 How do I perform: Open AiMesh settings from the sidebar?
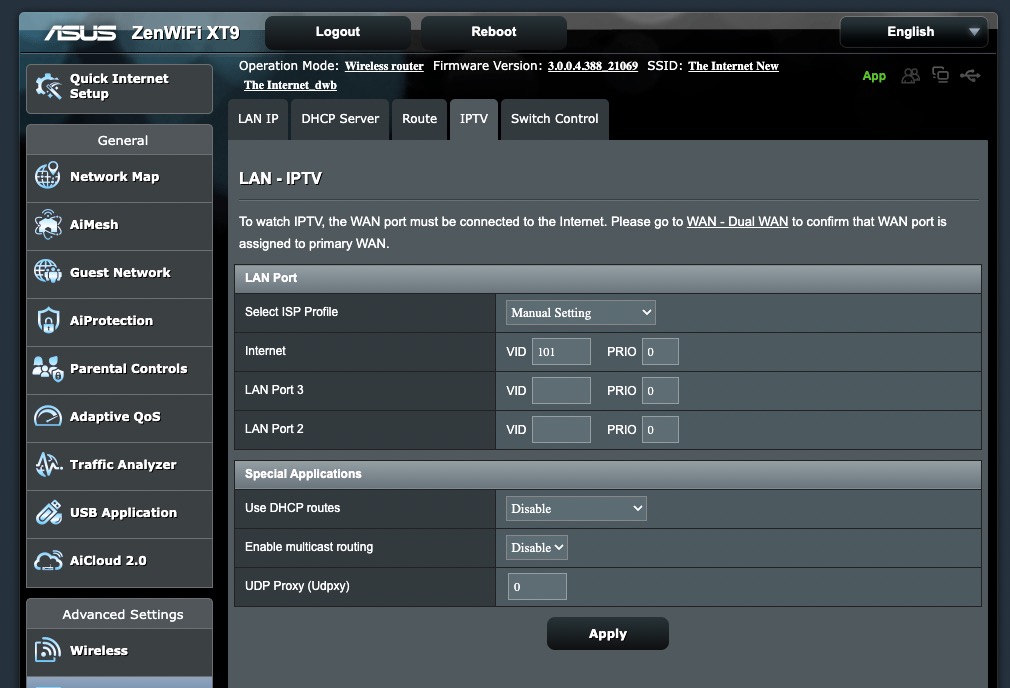click(x=96, y=226)
